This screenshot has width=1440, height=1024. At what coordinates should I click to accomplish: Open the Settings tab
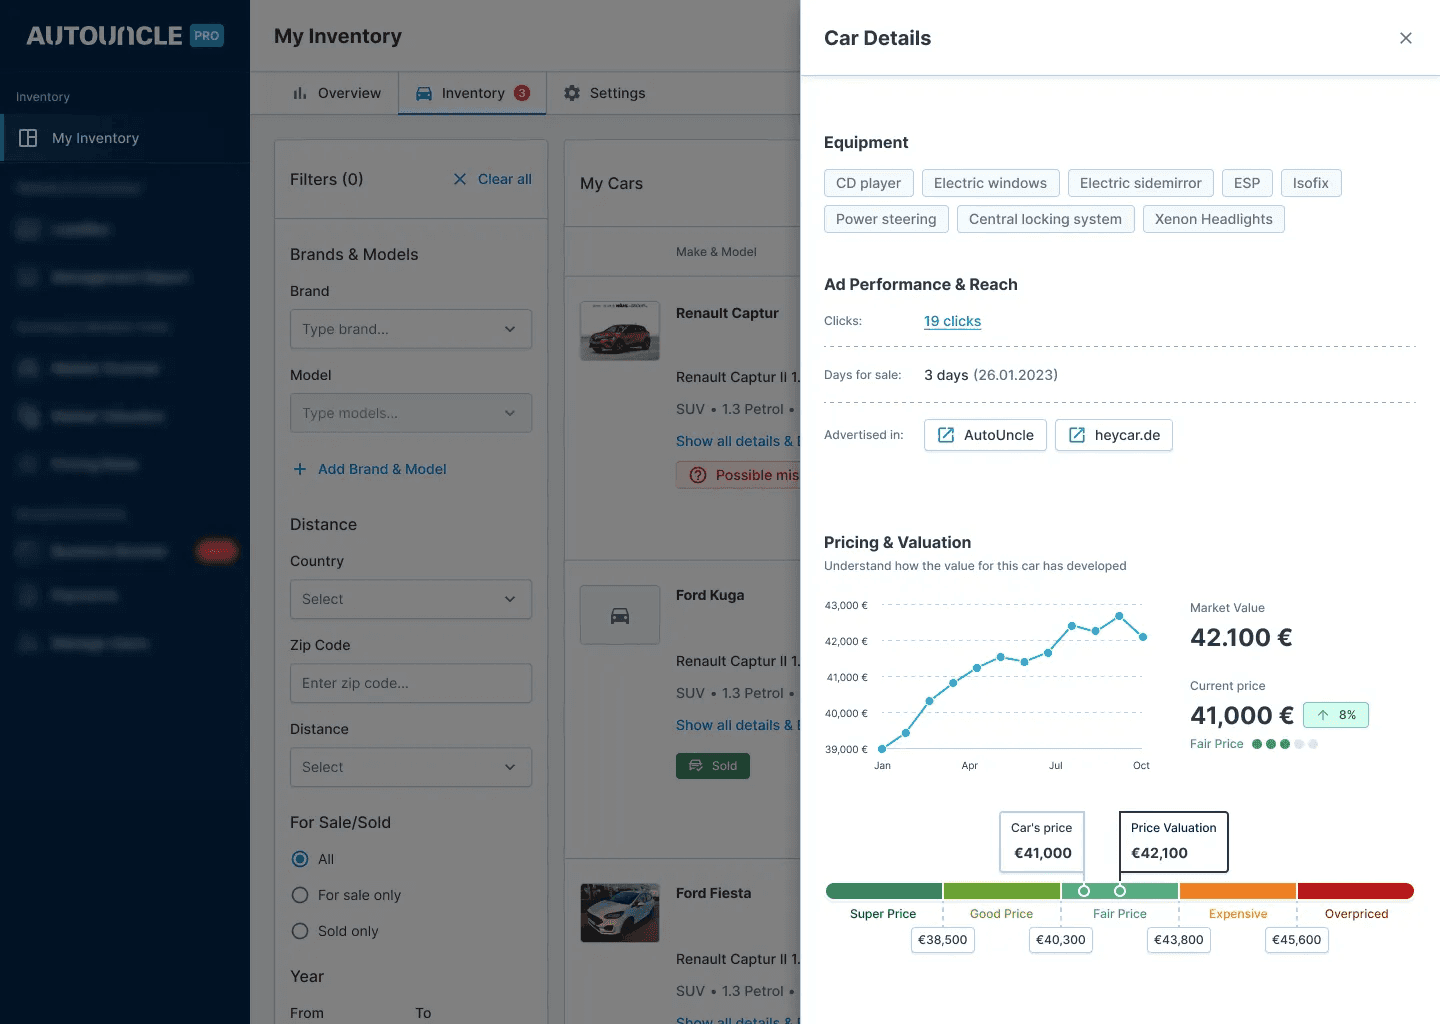[x=604, y=93]
